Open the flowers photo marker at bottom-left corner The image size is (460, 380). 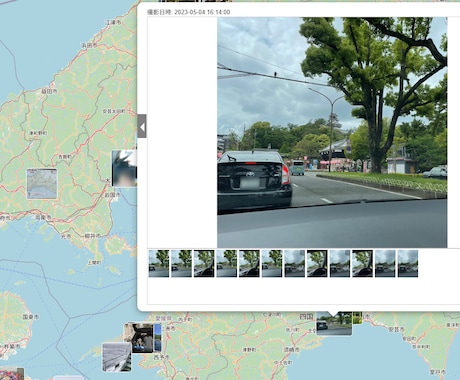point(12,374)
